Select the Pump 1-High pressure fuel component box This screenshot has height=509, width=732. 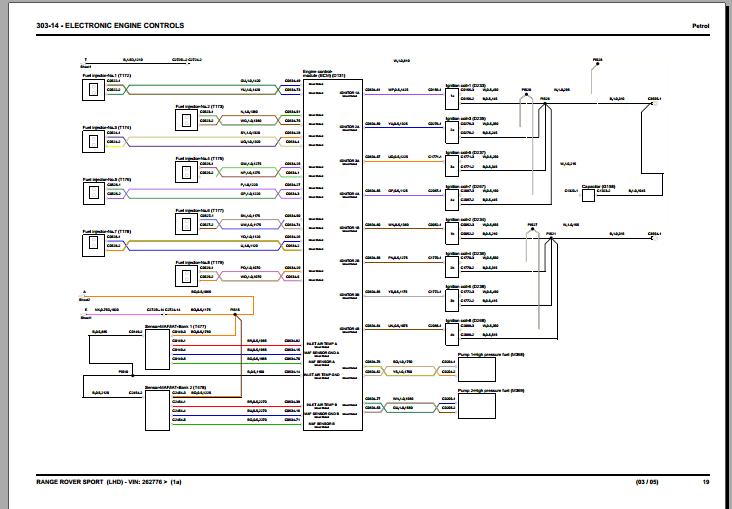(x=477, y=370)
